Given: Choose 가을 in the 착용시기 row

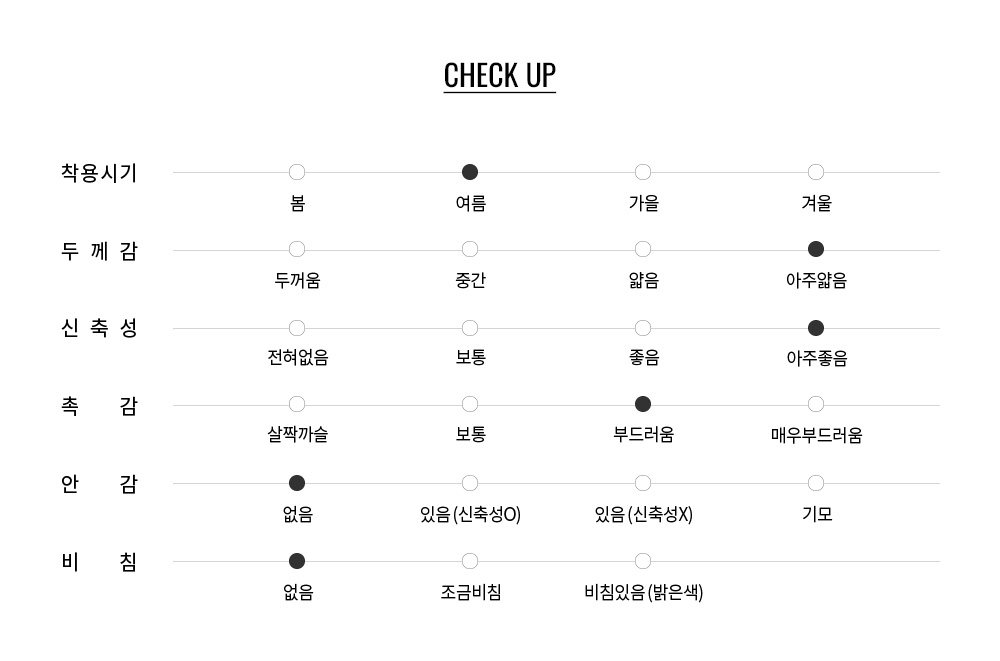Looking at the screenshot, I should tap(643, 172).
